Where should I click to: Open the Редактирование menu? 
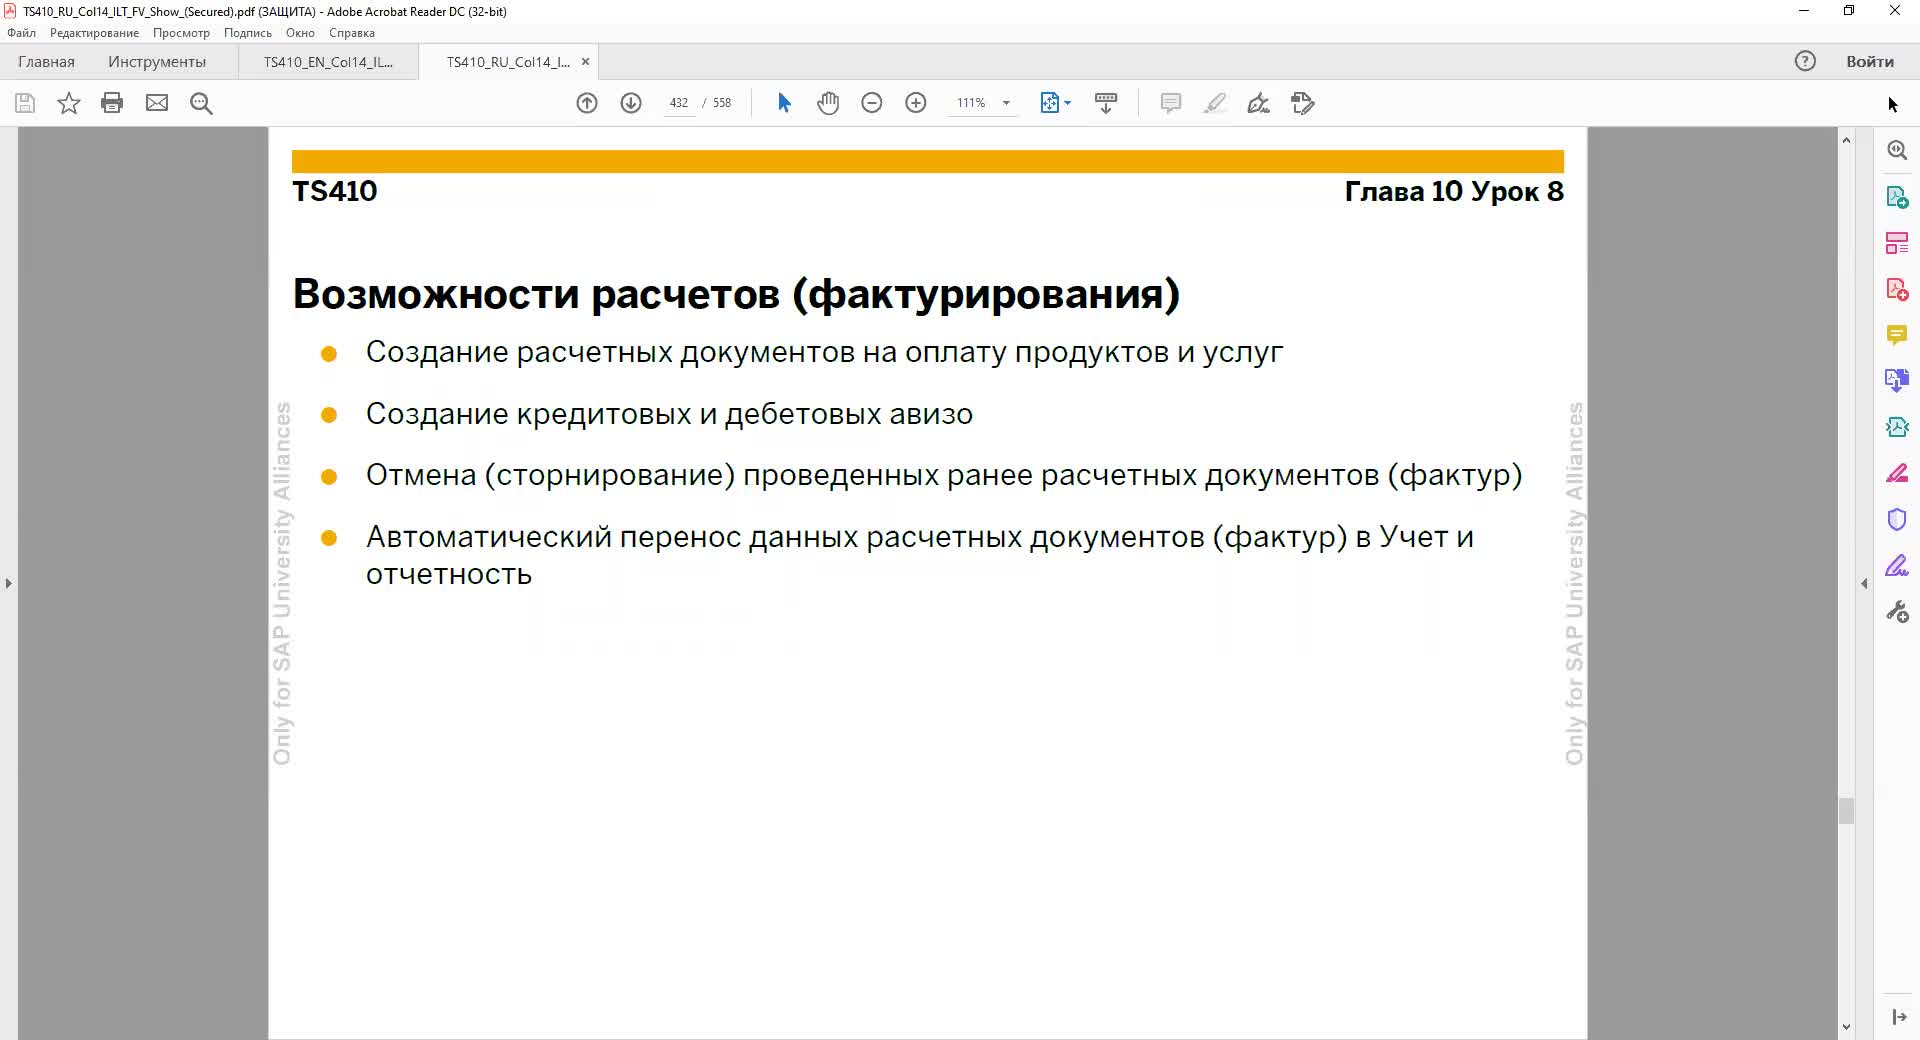pyautogui.click(x=94, y=33)
